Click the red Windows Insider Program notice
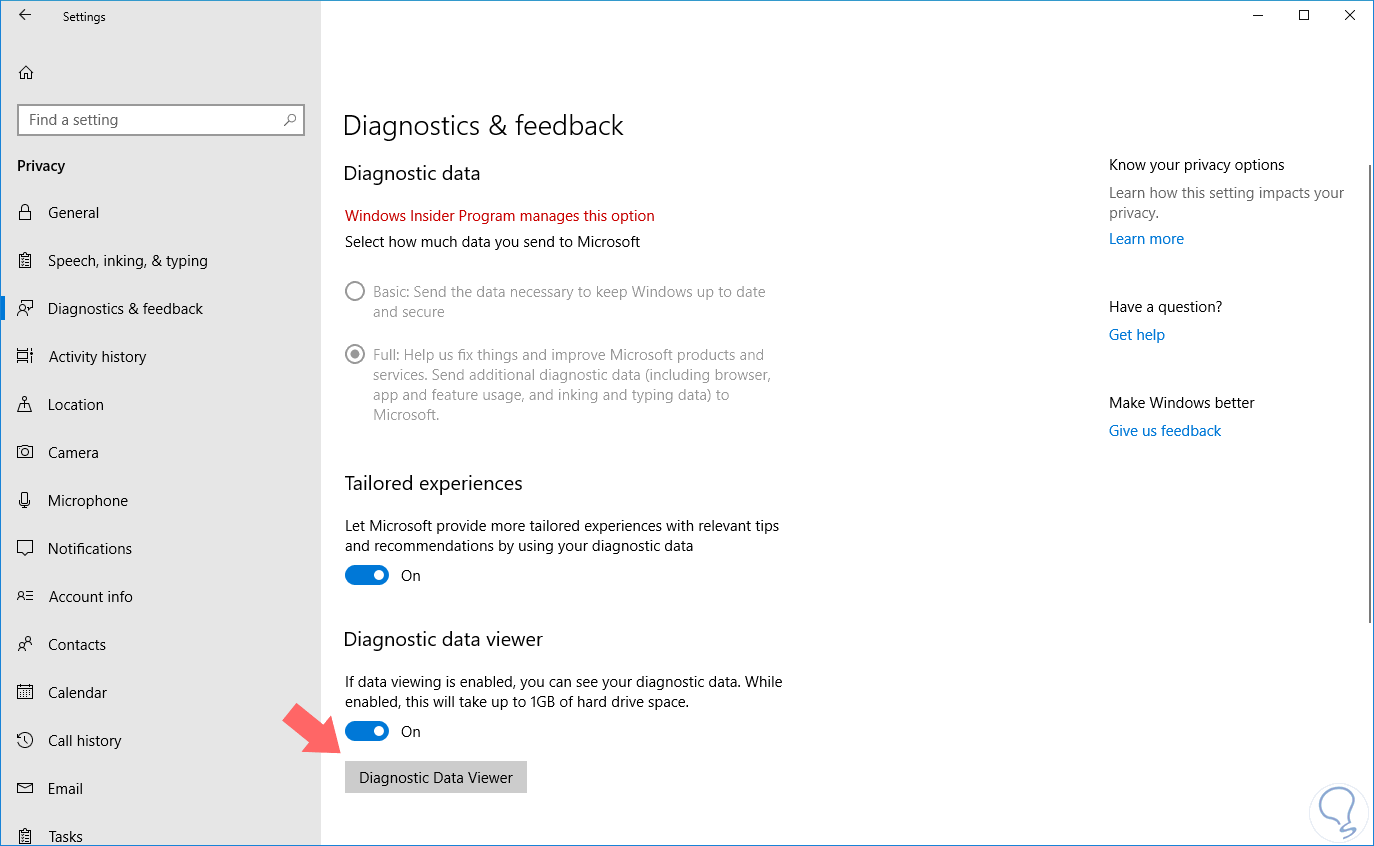 (500, 216)
